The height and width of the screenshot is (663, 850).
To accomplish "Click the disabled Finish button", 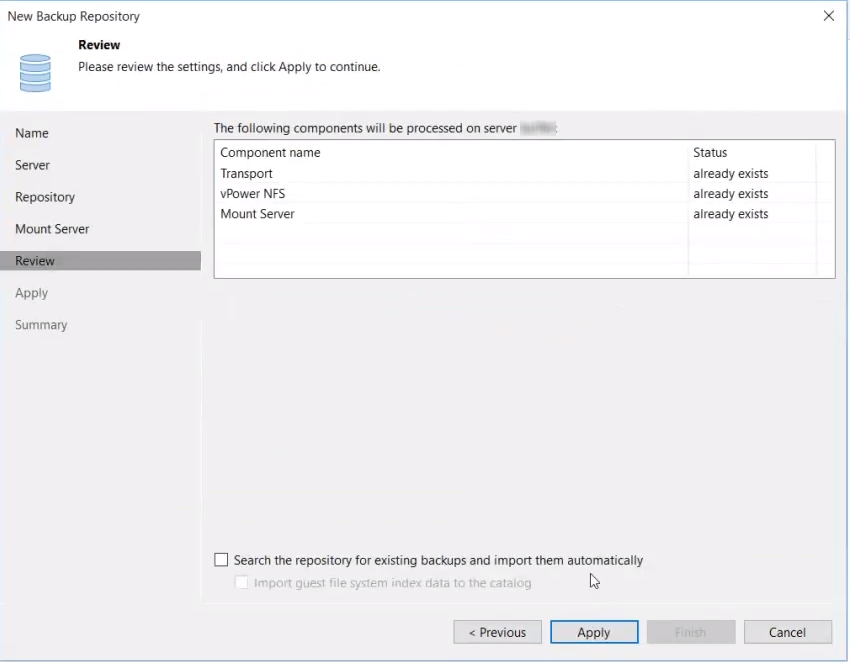I will coord(690,632).
